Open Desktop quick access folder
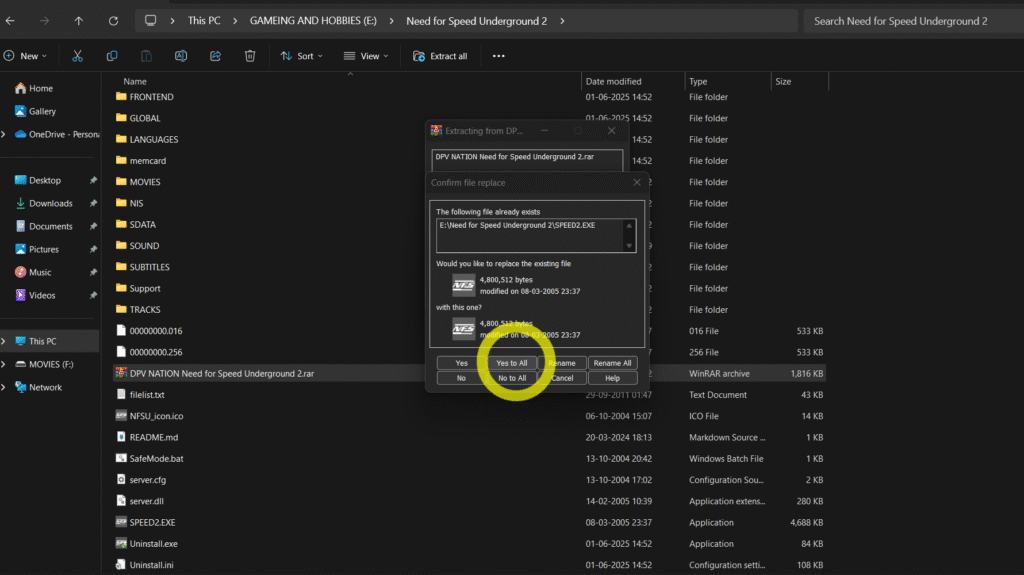 click(x=38, y=180)
